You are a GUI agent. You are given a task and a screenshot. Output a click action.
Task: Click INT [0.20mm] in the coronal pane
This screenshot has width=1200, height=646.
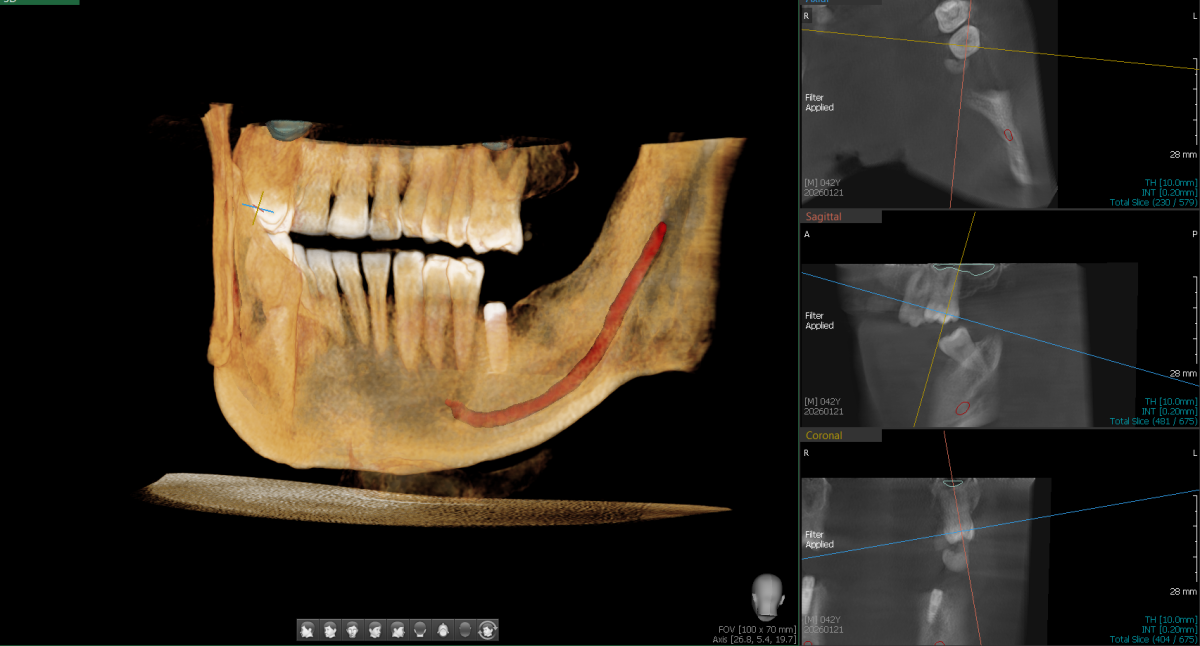[1171, 630]
